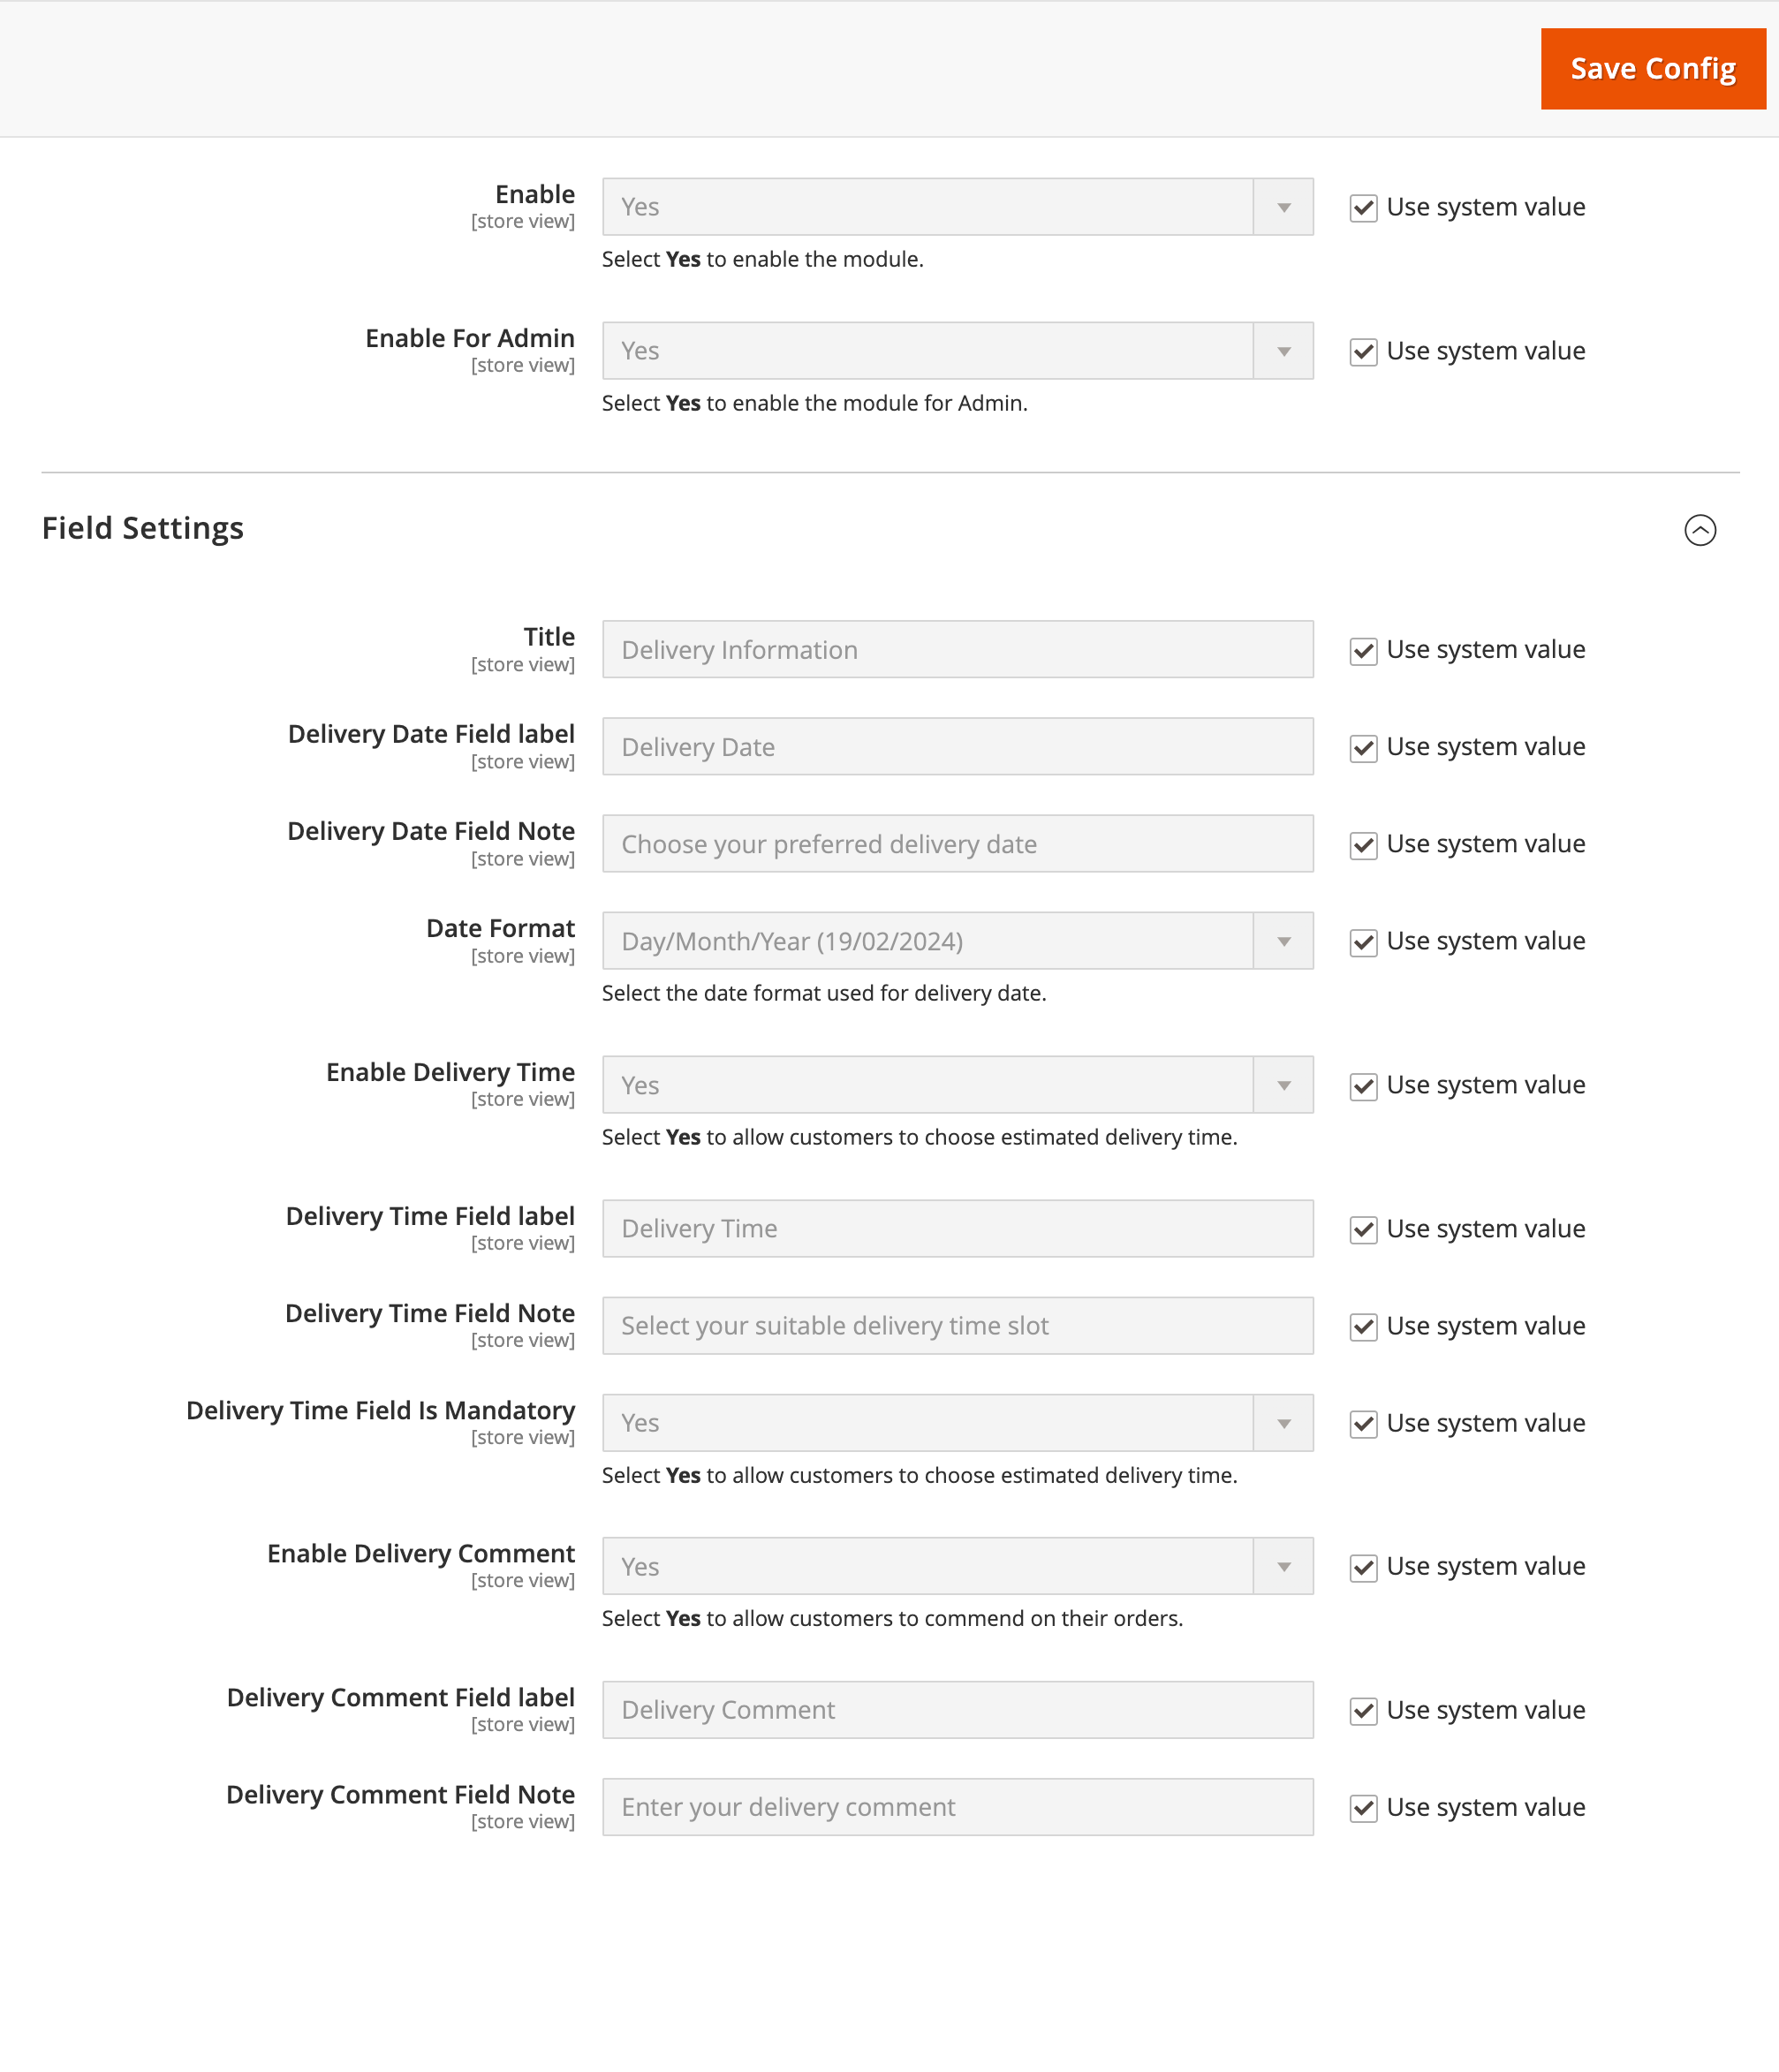Toggle Use system value for Date Format
The image size is (1779, 2072).
(x=1365, y=941)
